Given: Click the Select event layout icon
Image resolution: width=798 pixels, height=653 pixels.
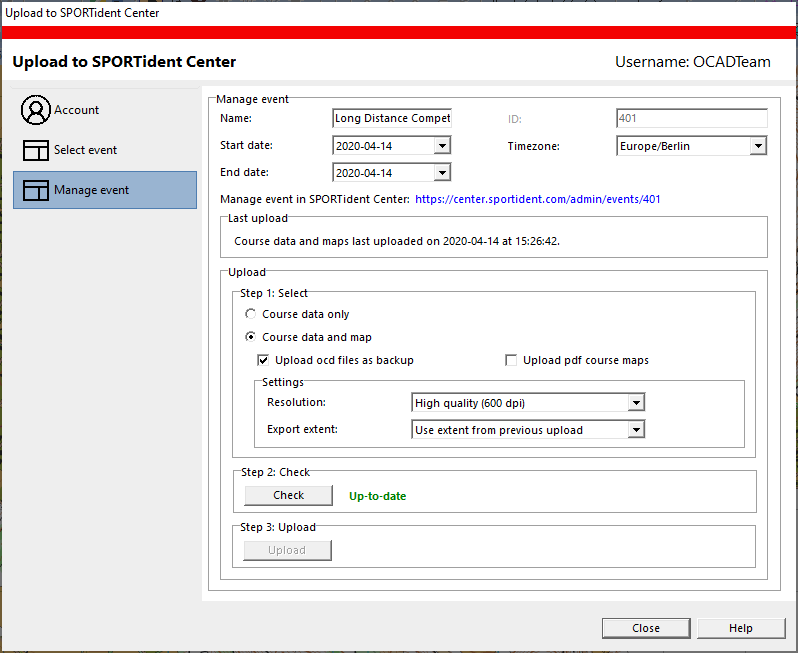Looking at the screenshot, I should (36, 150).
